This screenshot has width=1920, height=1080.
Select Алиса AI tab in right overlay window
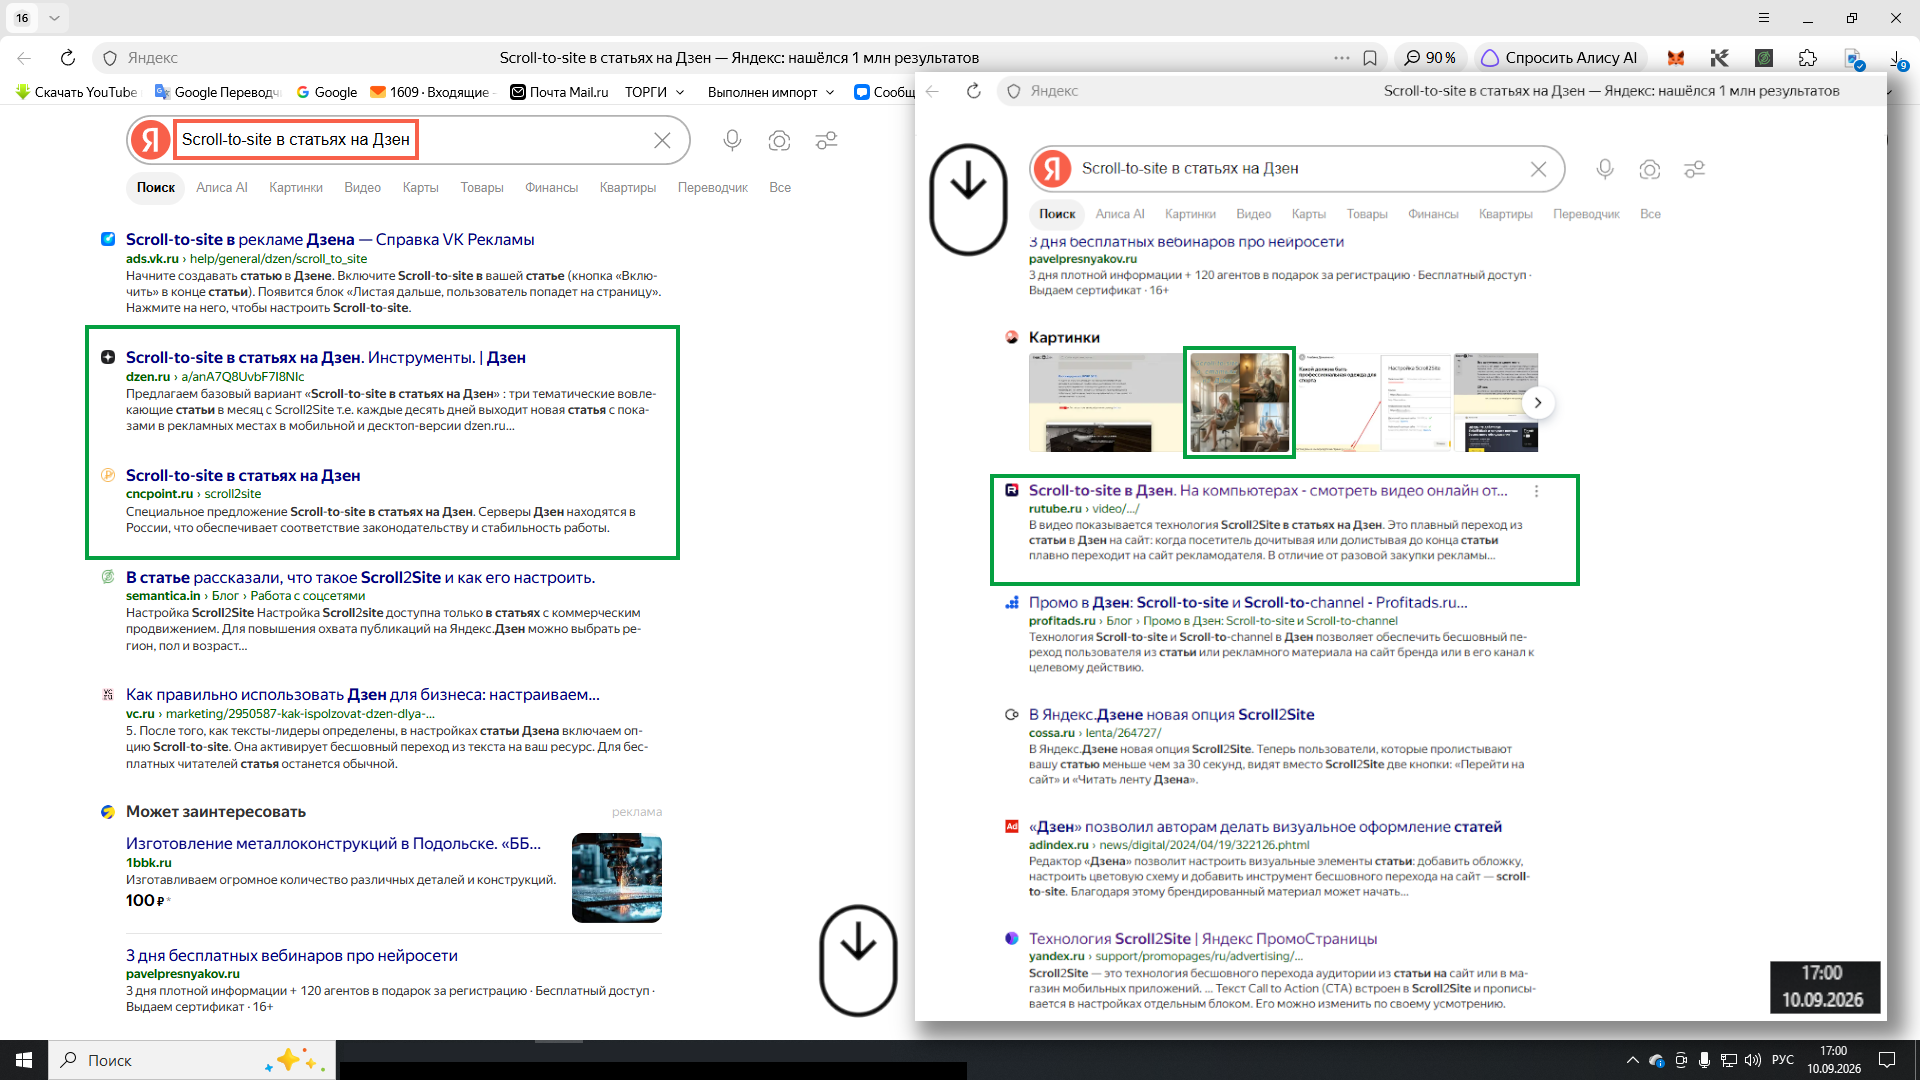tap(1119, 214)
